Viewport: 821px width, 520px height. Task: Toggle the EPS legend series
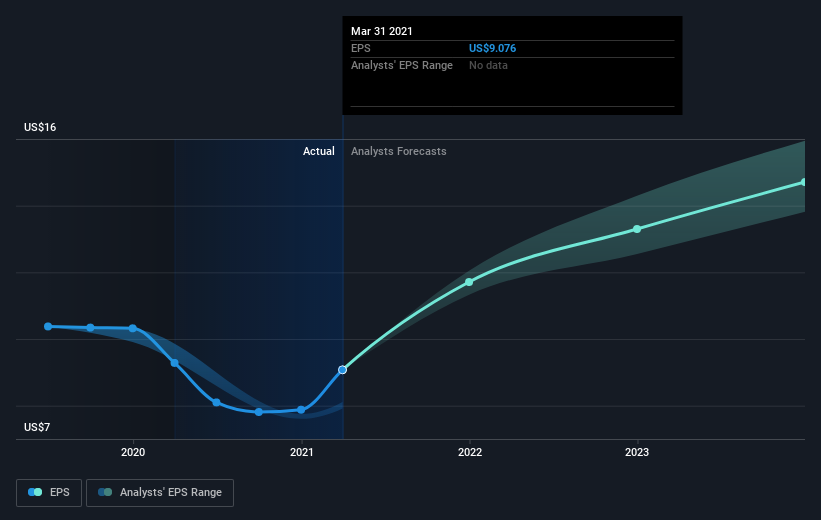click(49, 493)
